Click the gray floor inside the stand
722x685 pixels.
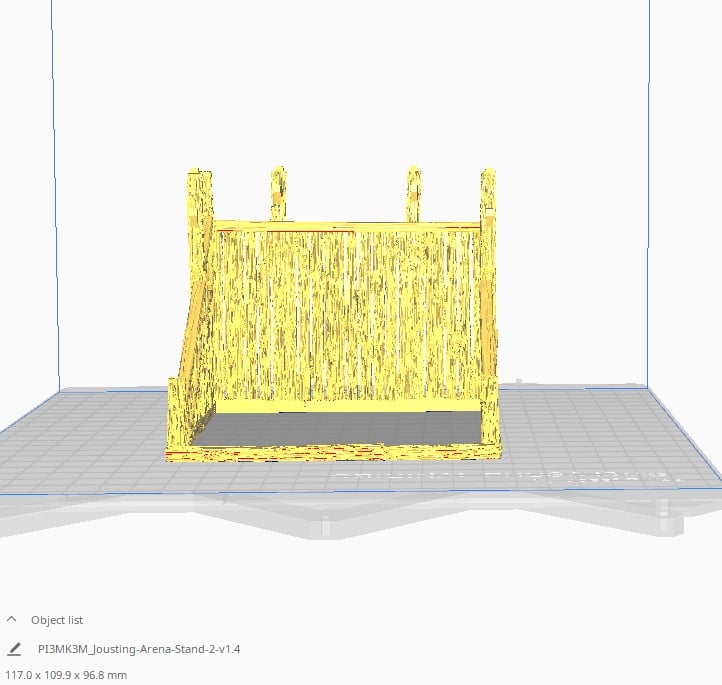340,428
